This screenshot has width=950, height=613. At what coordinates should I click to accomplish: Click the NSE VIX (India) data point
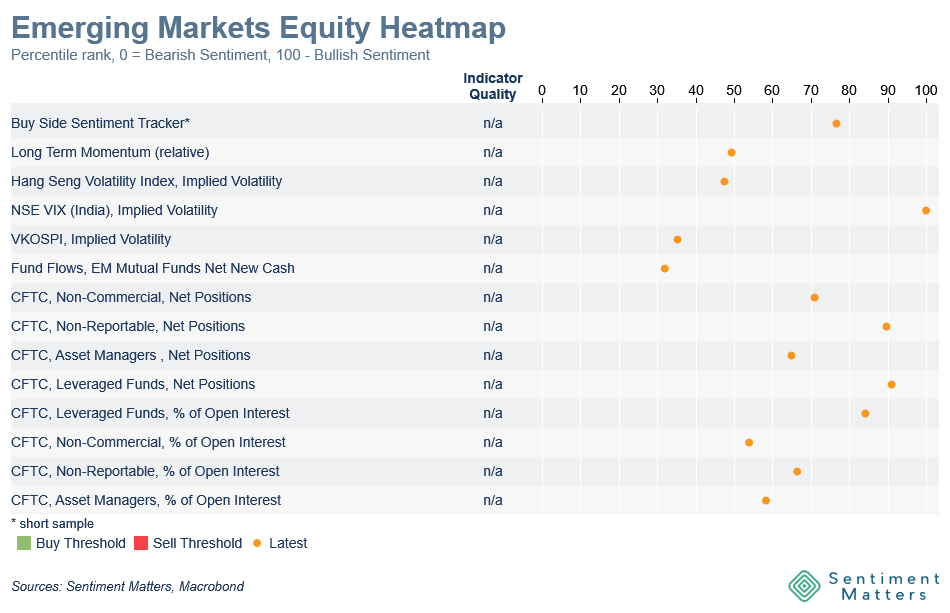(926, 210)
